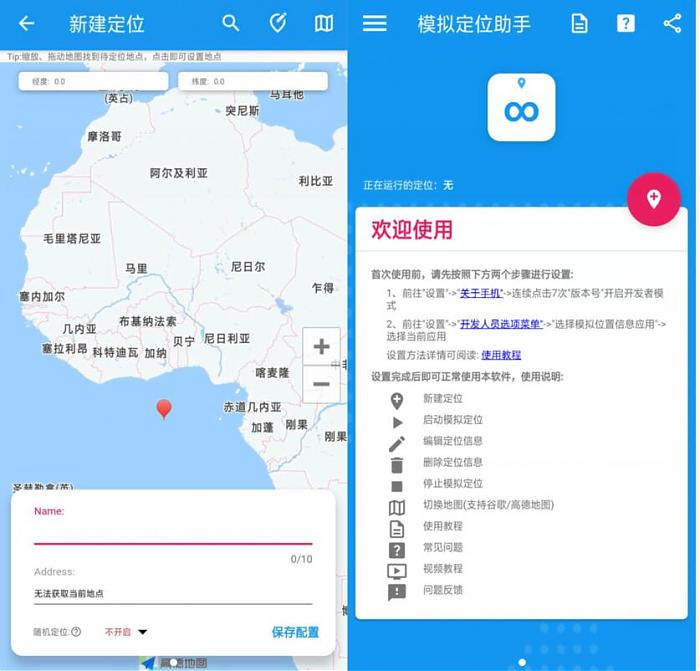Zoom in the map with plus button
Screen dimensions: 700x671
pyautogui.click(x=321, y=347)
